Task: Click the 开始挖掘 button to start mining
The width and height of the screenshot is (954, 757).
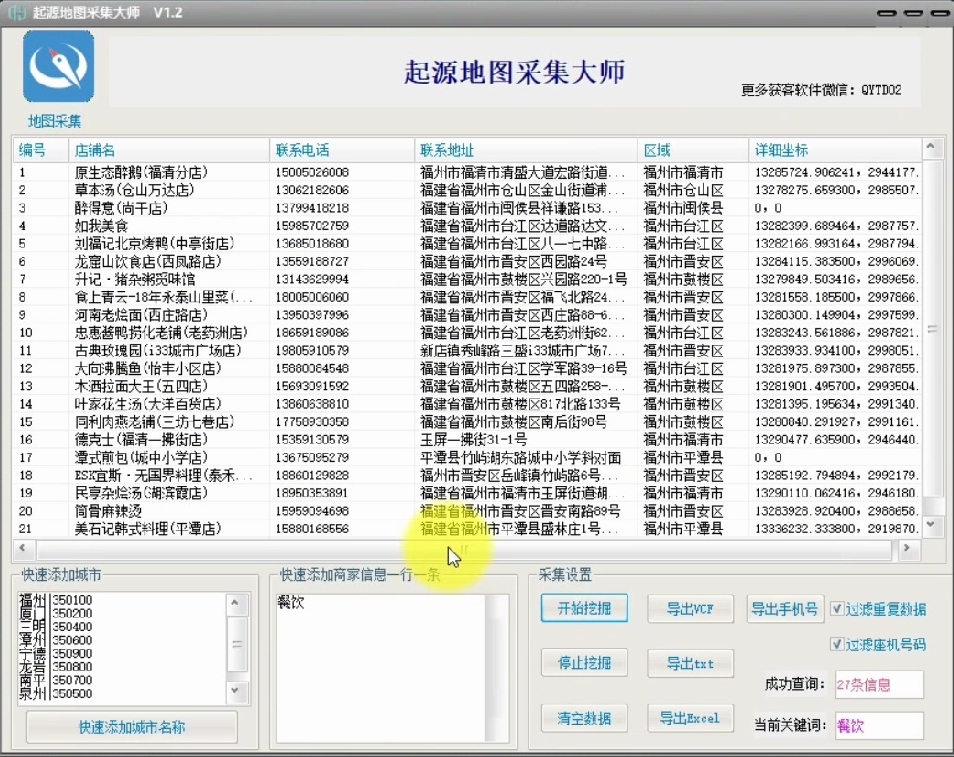Action: pyautogui.click(x=583, y=608)
